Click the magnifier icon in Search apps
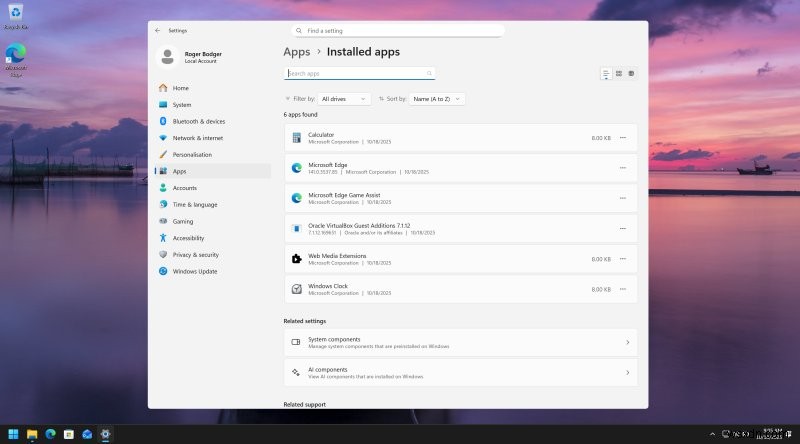The width and height of the screenshot is (800, 444). click(x=429, y=73)
